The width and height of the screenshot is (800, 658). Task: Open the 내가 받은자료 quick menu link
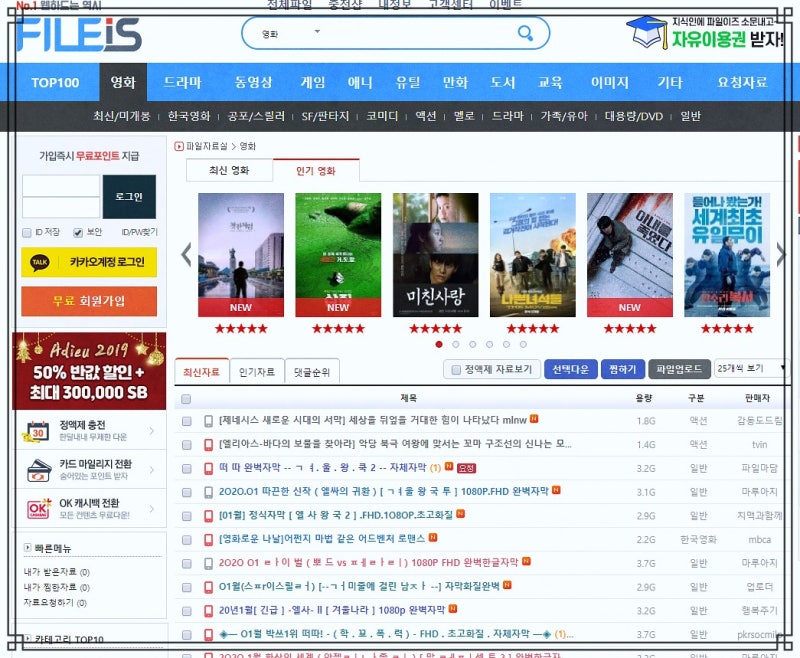point(56,572)
